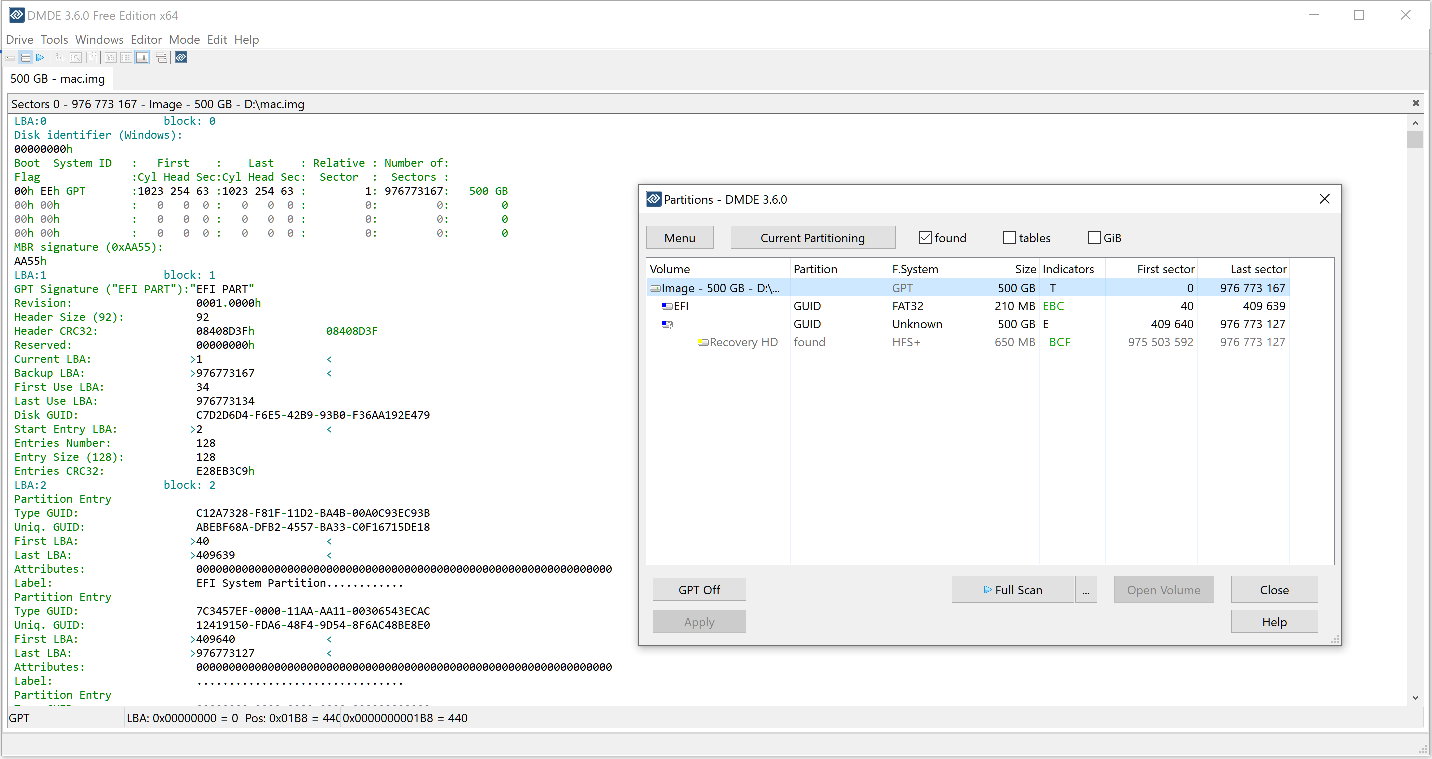Click the grayed Apply button
The height and width of the screenshot is (759, 1432).
tap(699, 622)
